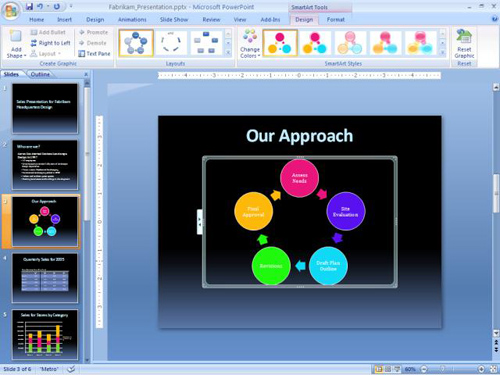Open the Change Colors dropdown
Image resolution: width=500 pixels, height=375 pixels.
[x=250, y=44]
